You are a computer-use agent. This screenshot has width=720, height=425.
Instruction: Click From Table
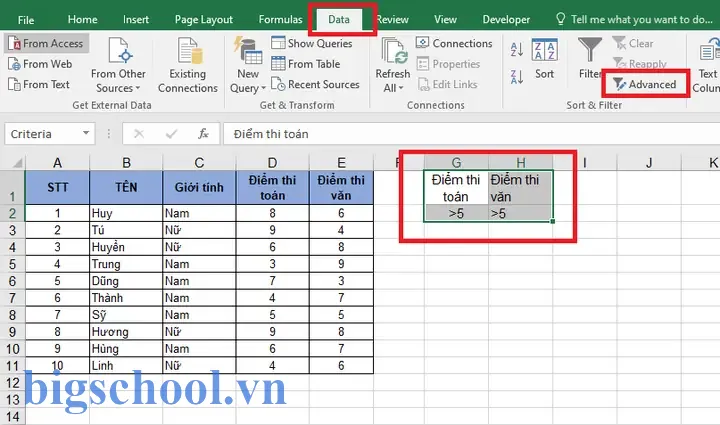click(306, 64)
